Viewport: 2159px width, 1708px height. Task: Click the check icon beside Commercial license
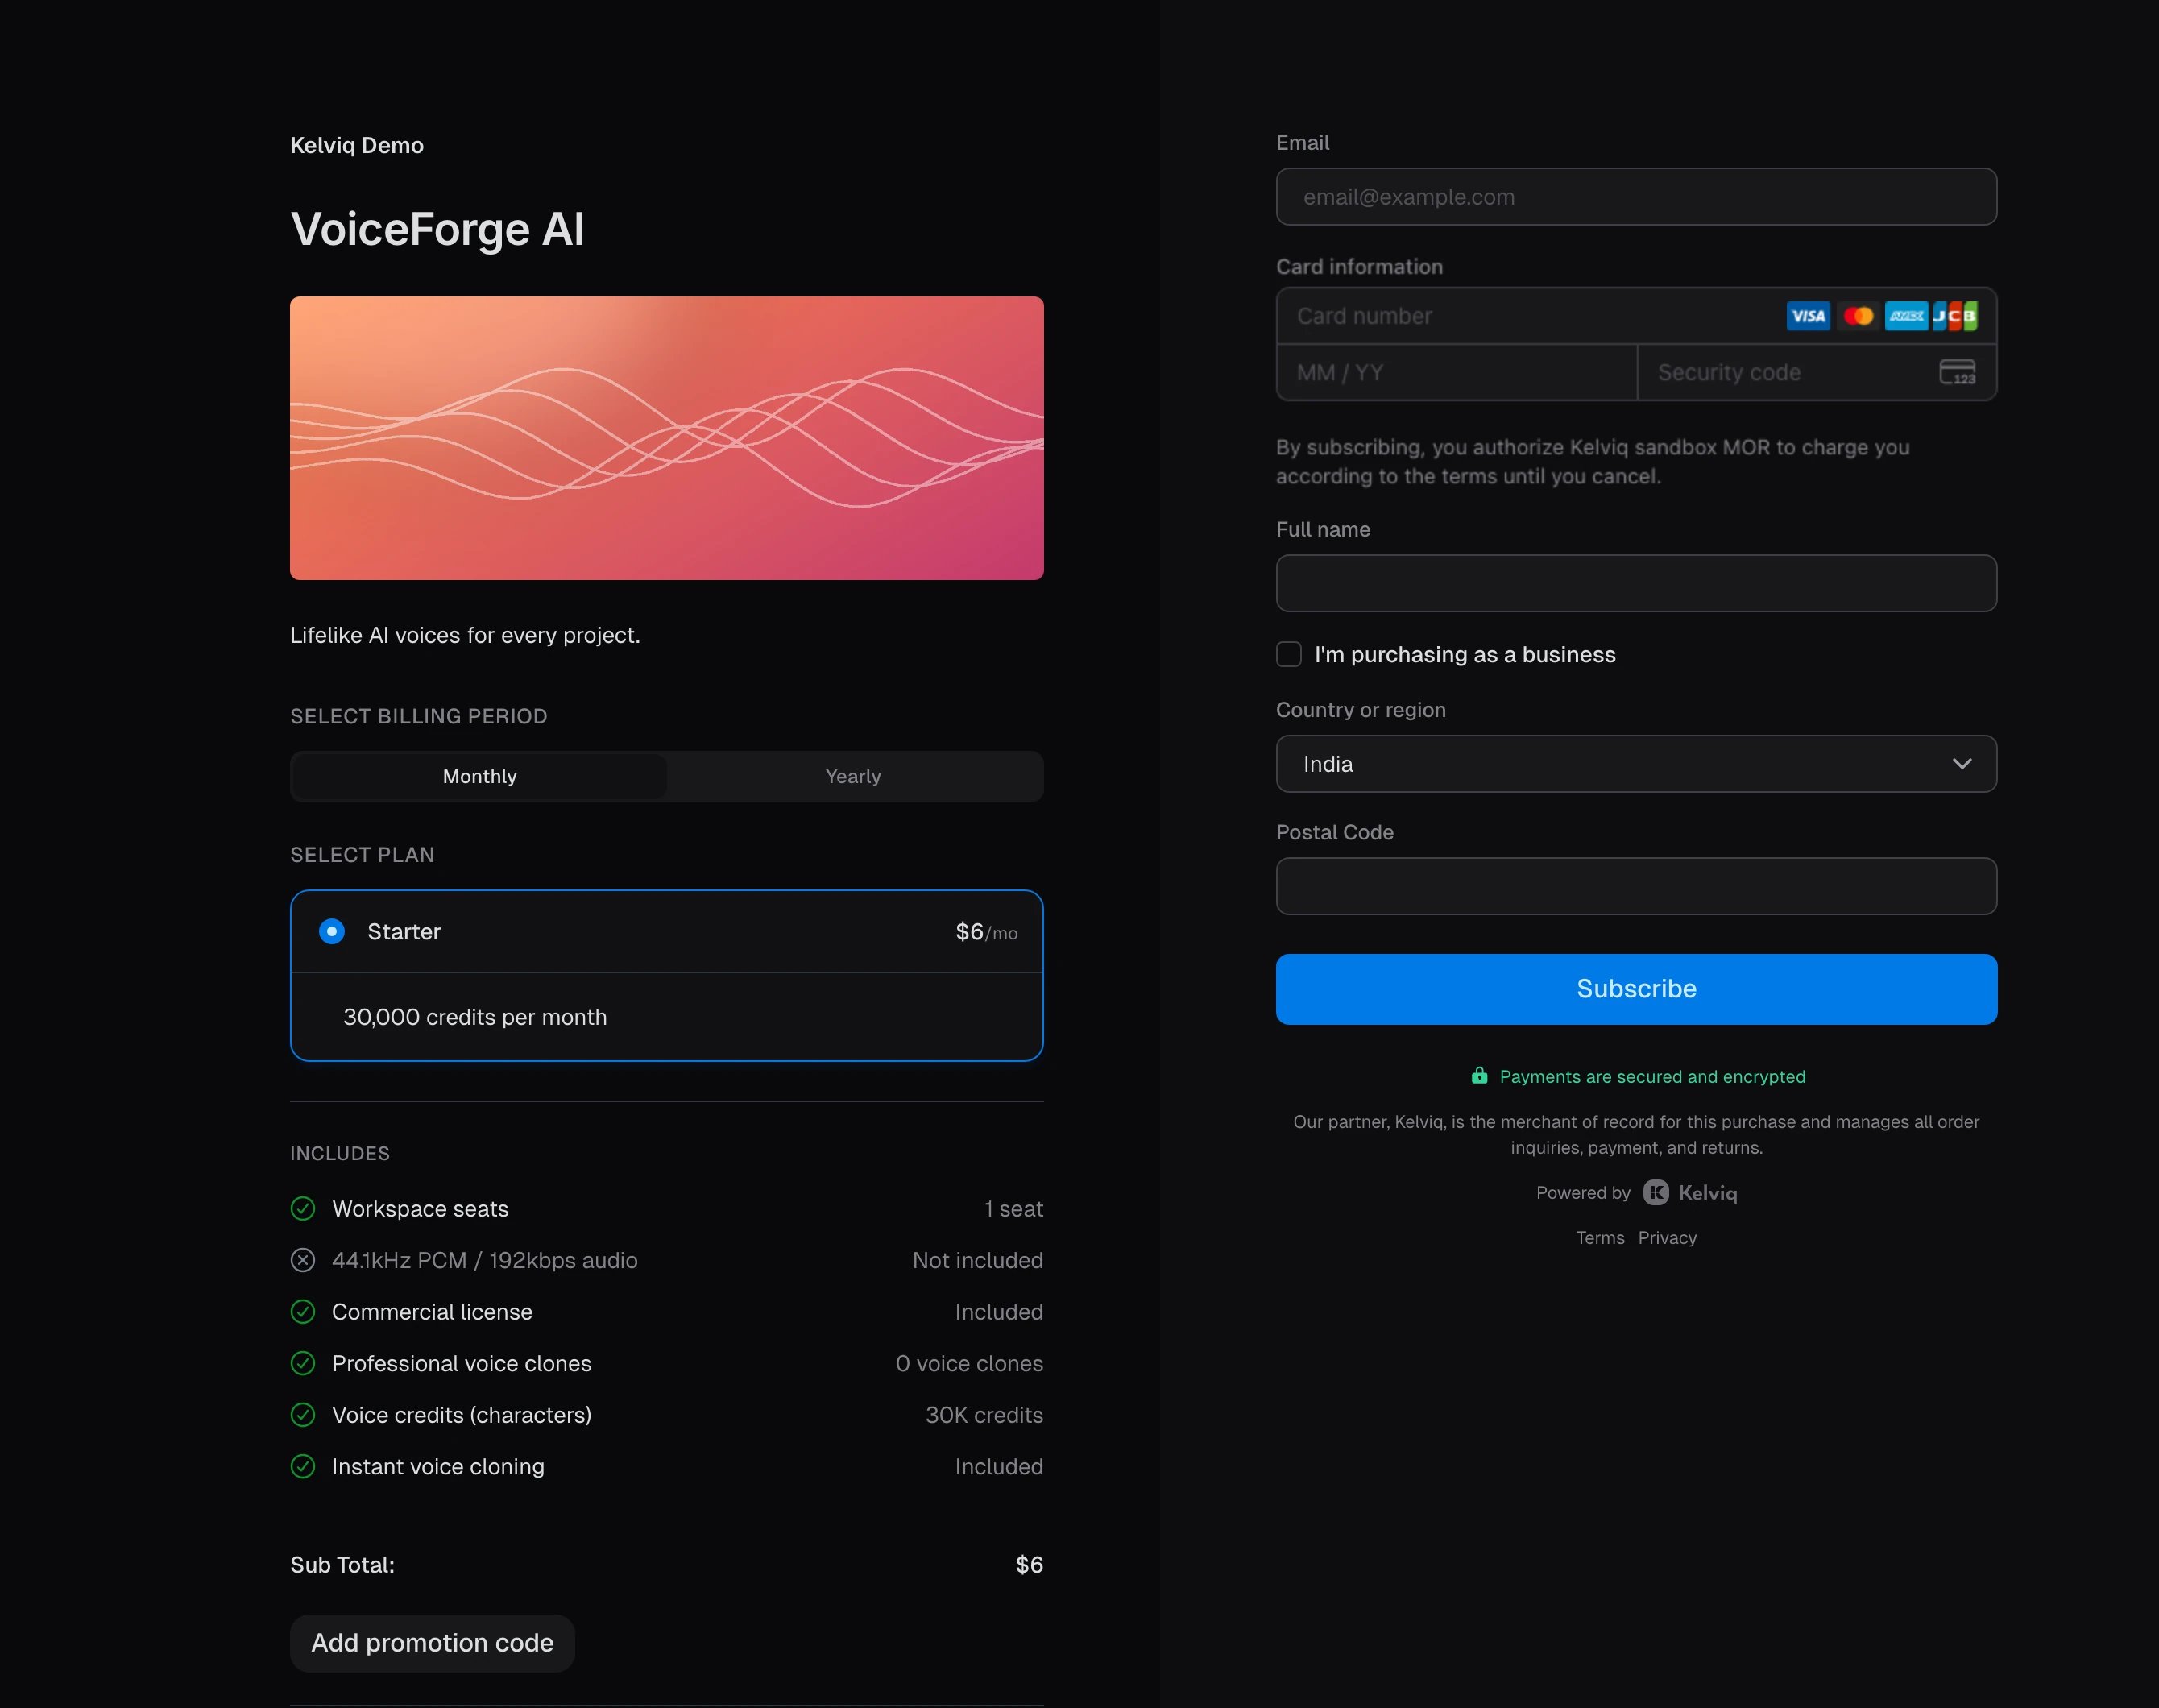click(x=303, y=1311)
